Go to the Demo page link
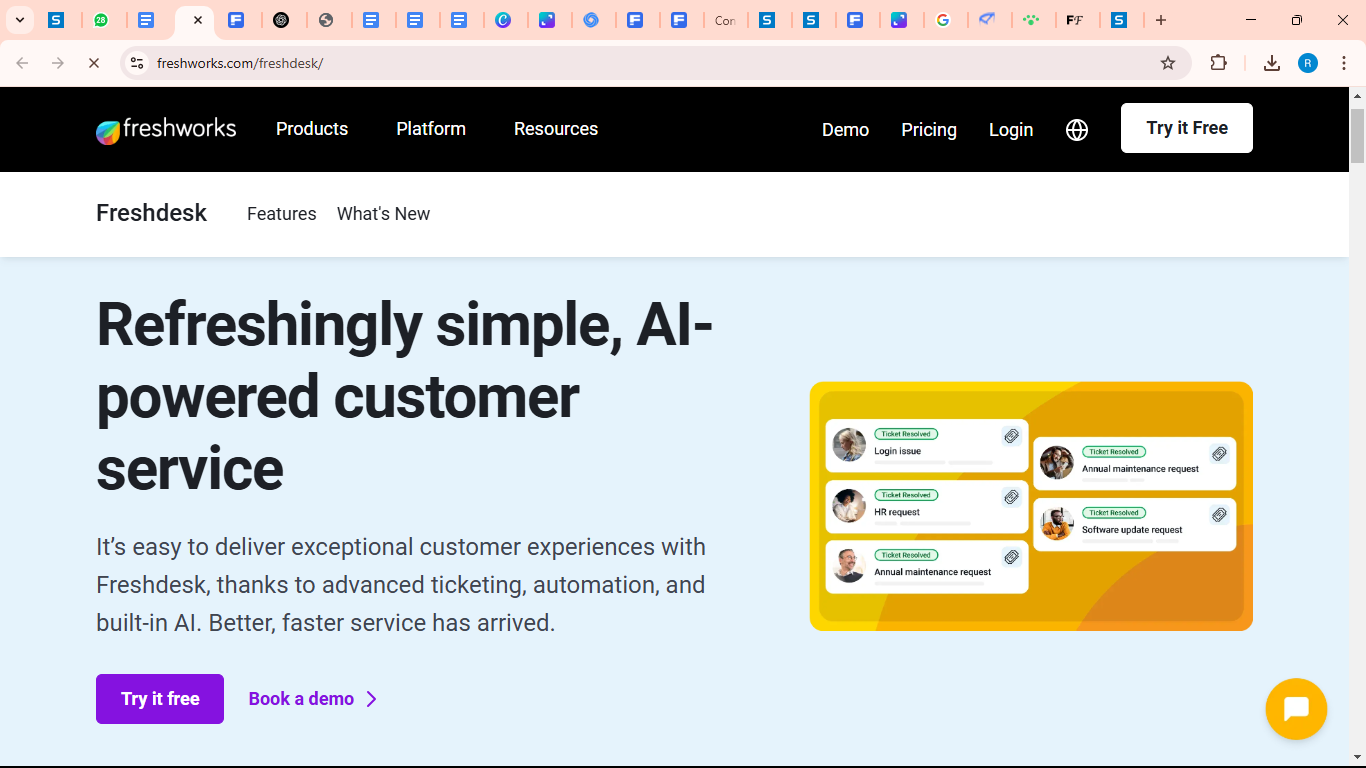The image size is (1366, 768). 845,130
